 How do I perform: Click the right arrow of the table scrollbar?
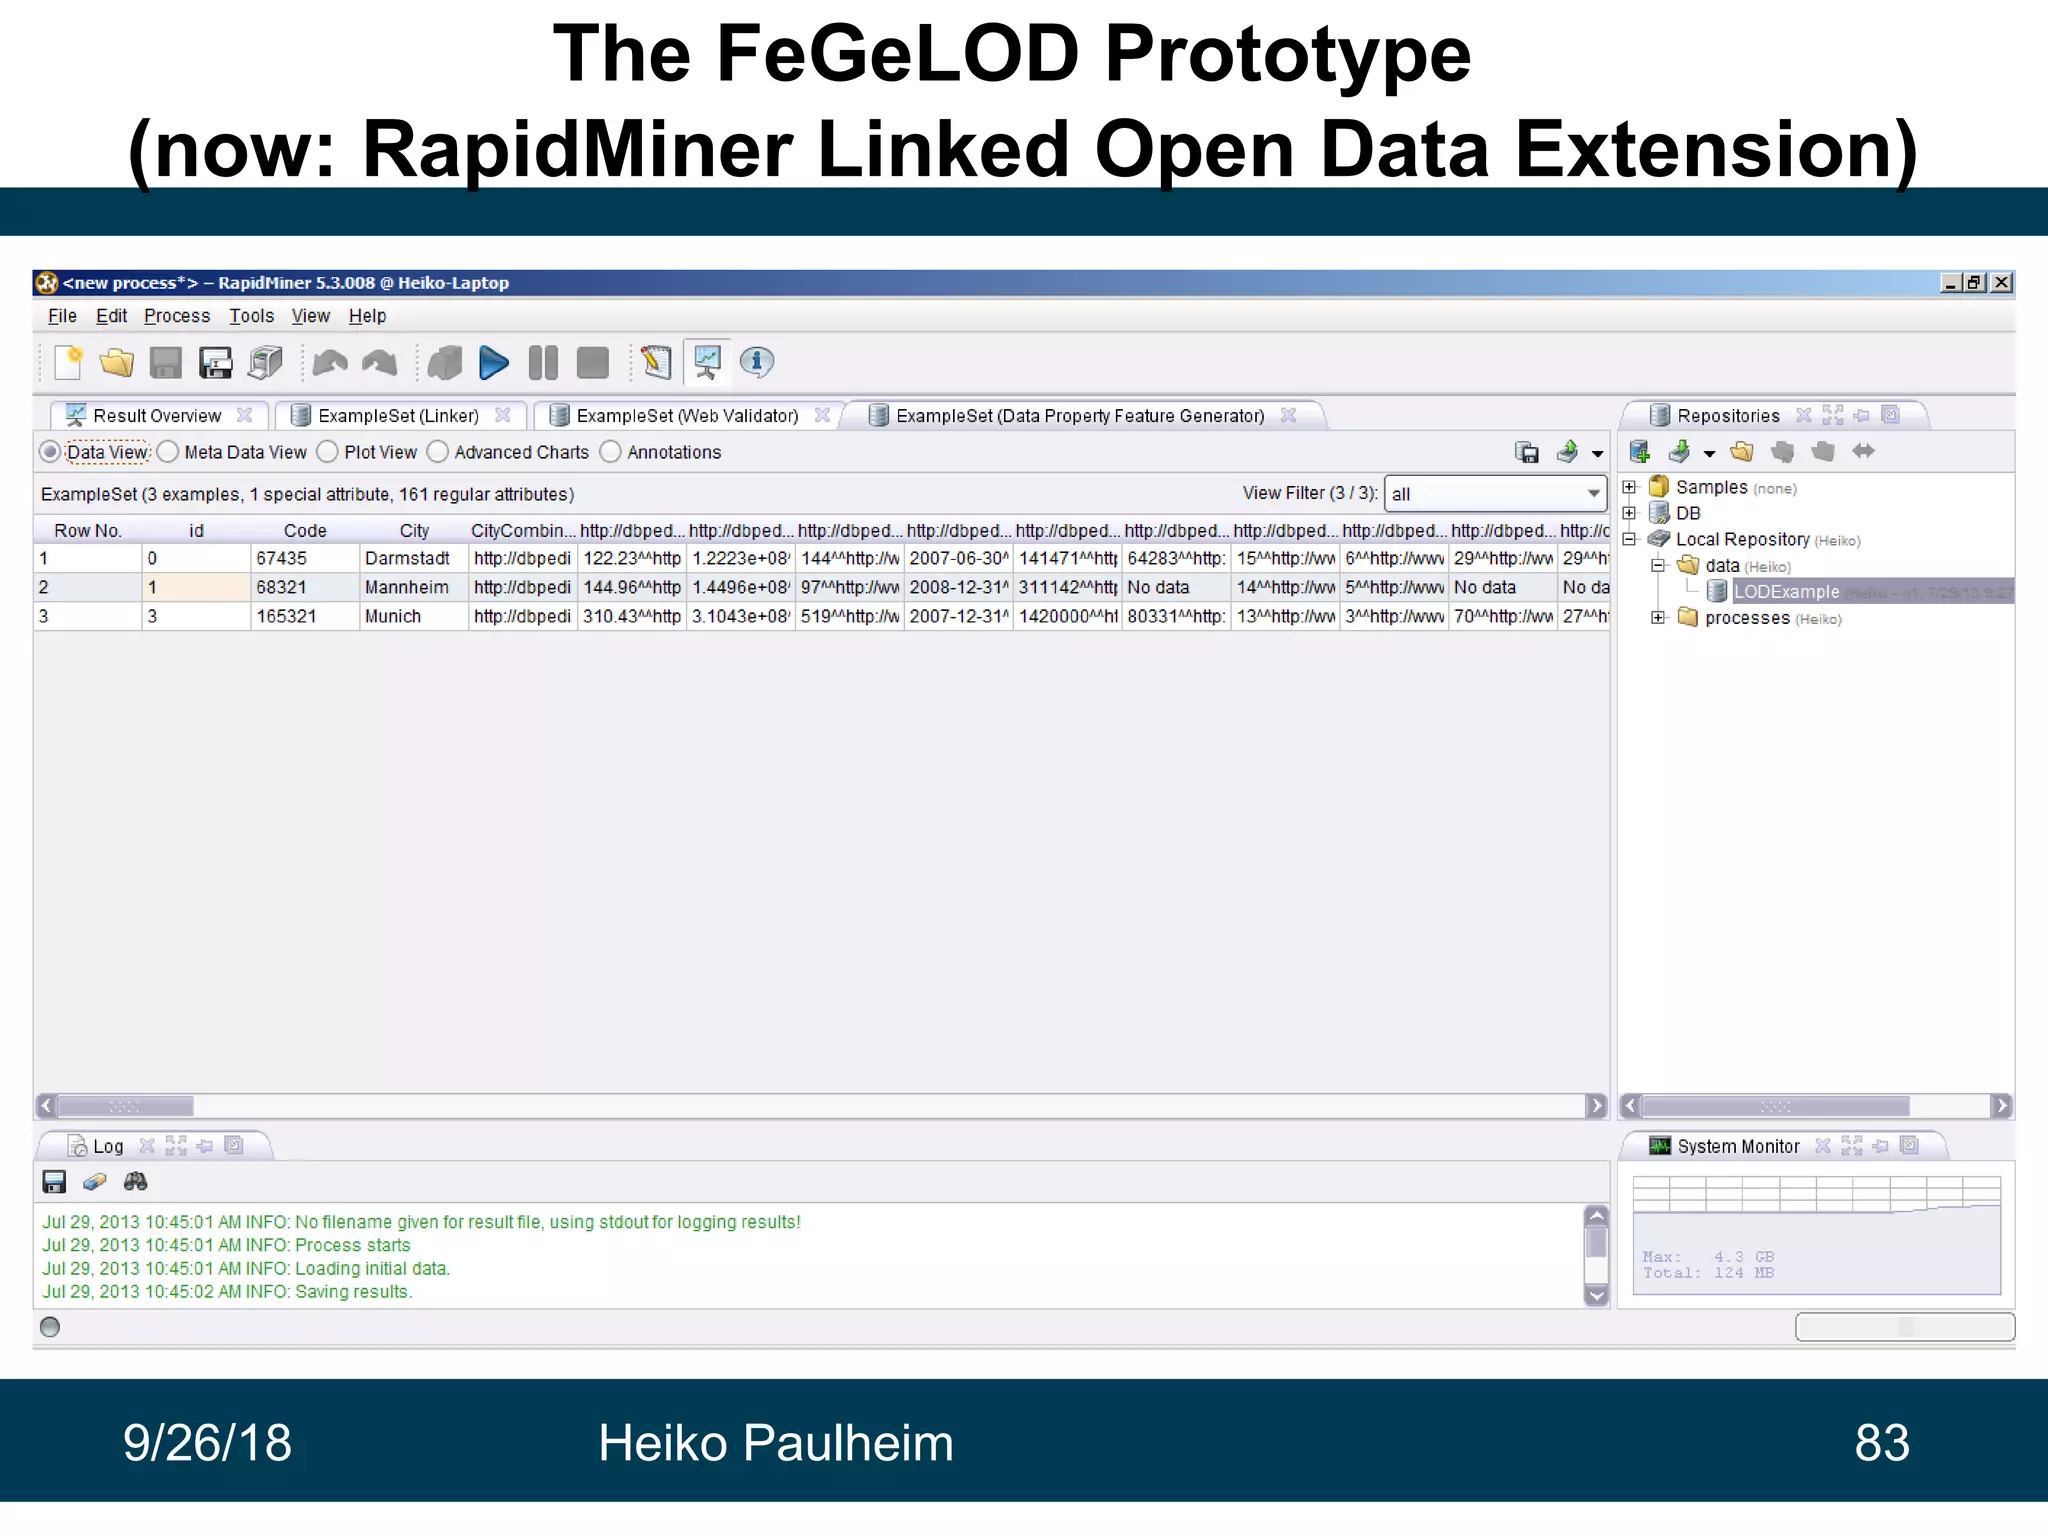1596,1106
